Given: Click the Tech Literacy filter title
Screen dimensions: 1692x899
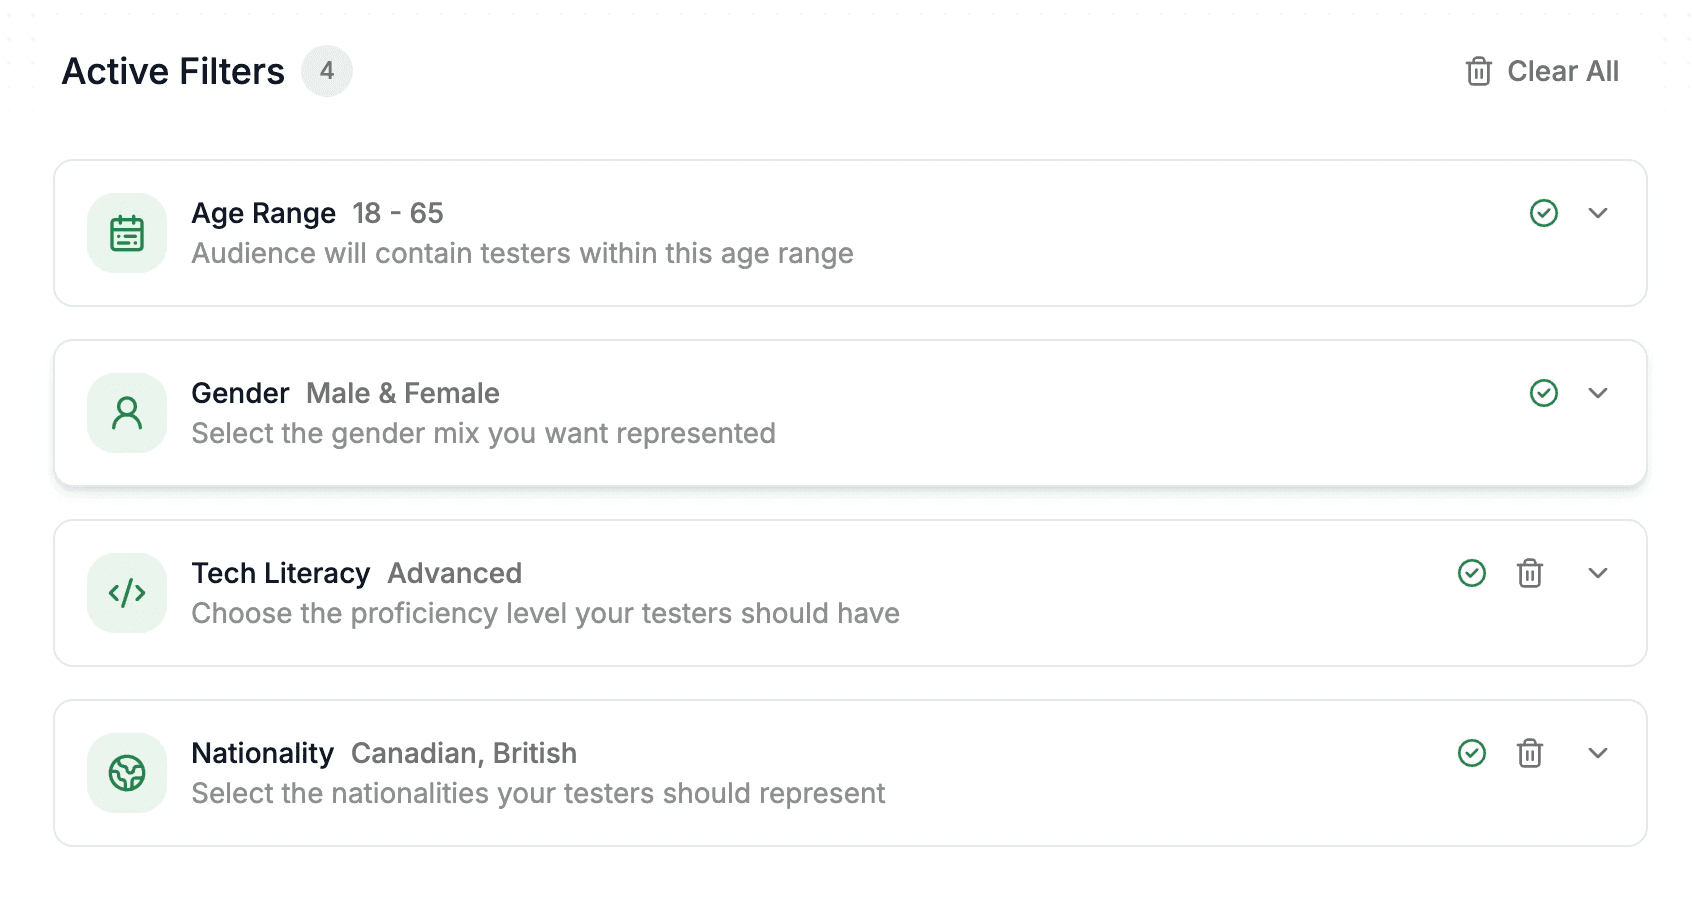Looking at the screenshot, I should tap(281, 573).
